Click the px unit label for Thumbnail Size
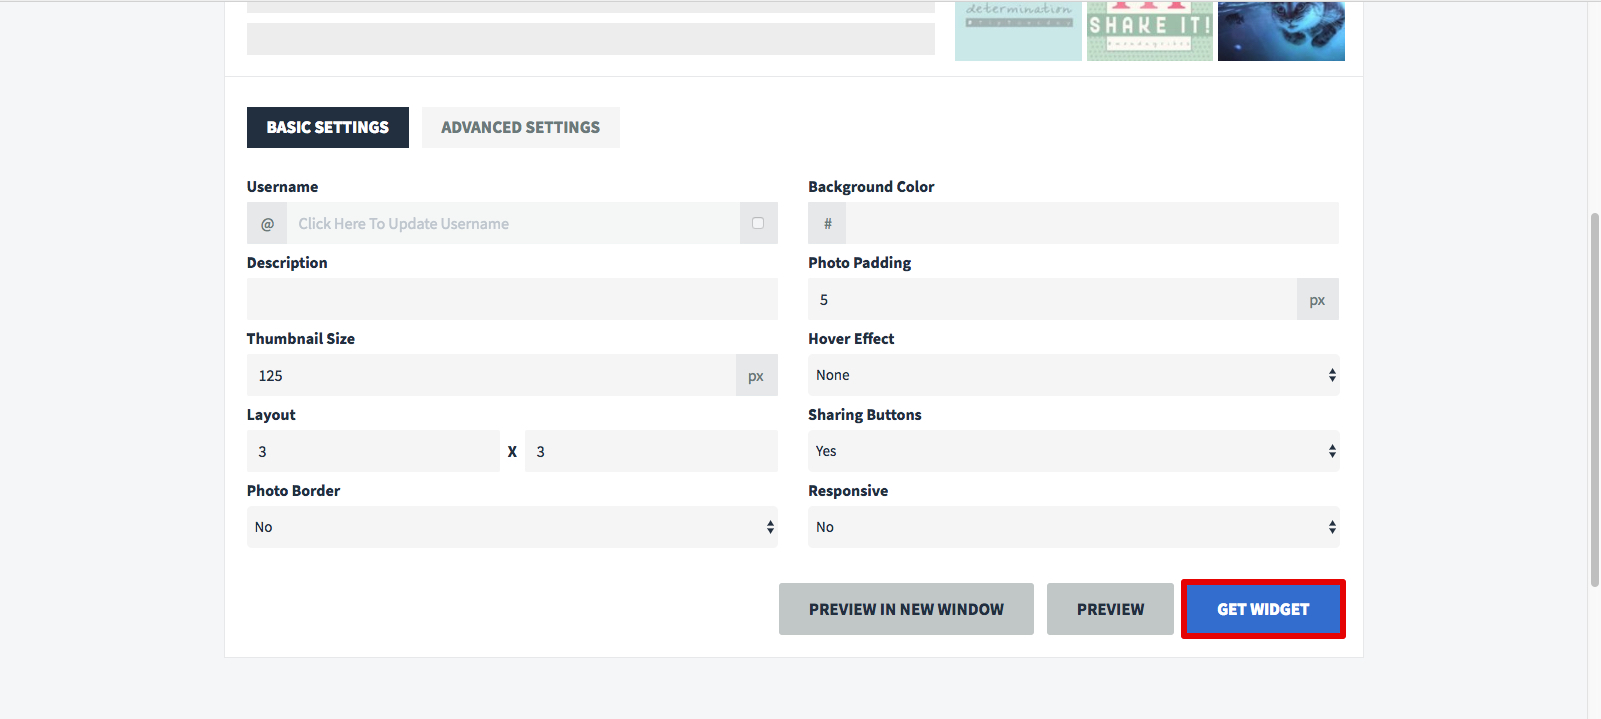Image resolution: width=1601 pixels, height=719 pixels. [756, 375]
